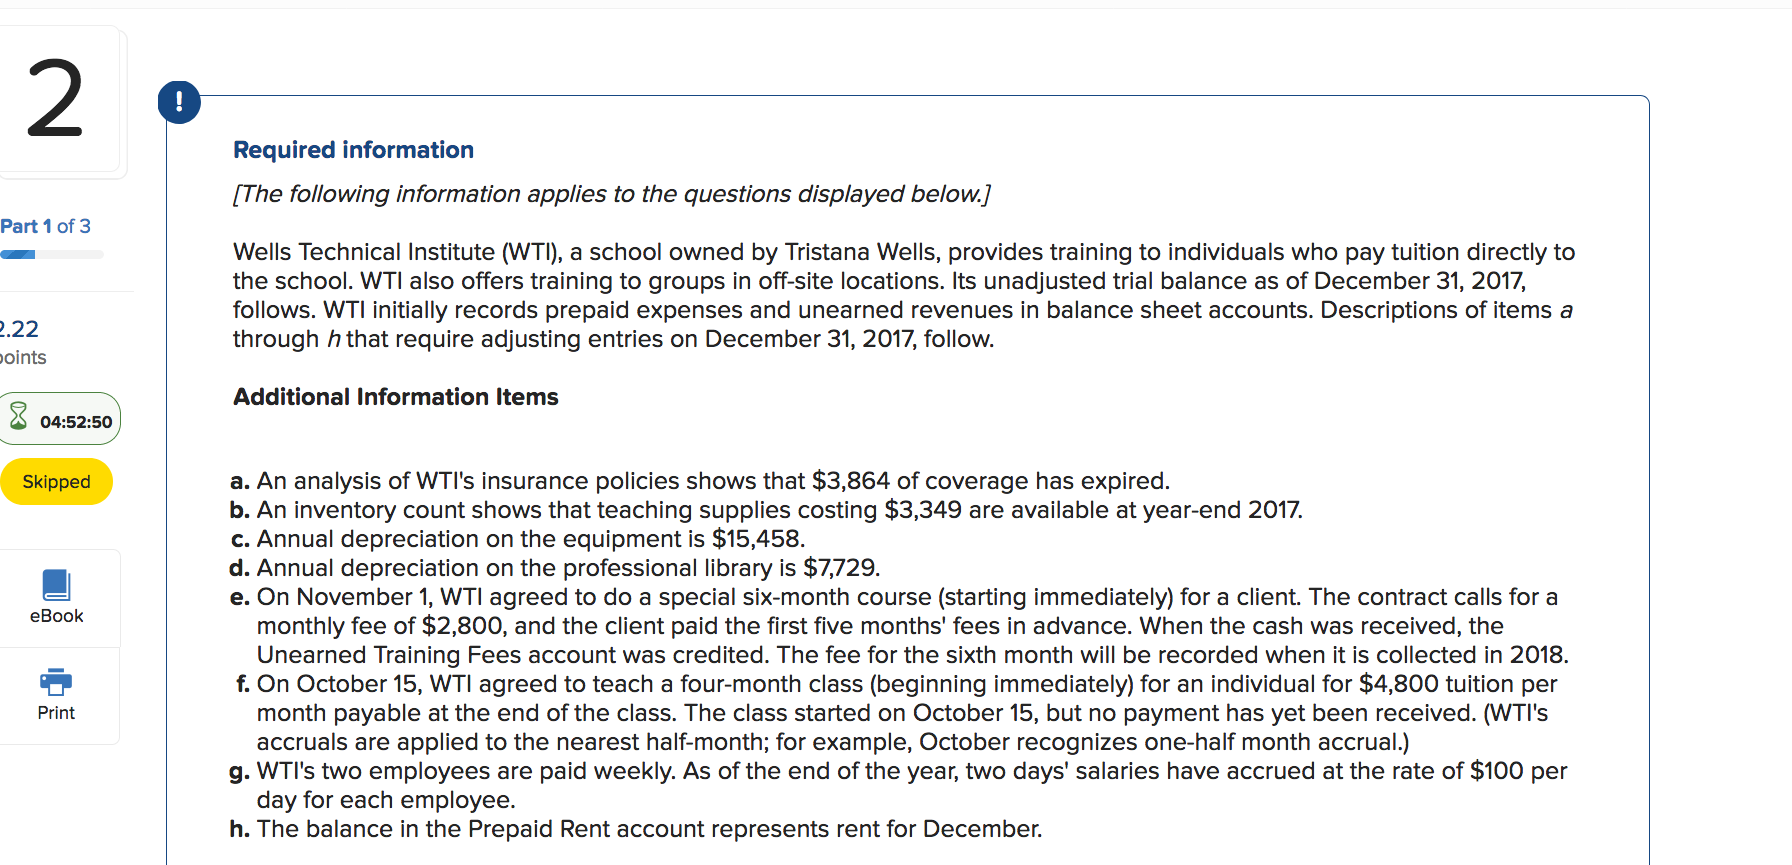Screen dimensions: 1792x865
Task: Click item e about the six-month course
Action: coord(899,626)
